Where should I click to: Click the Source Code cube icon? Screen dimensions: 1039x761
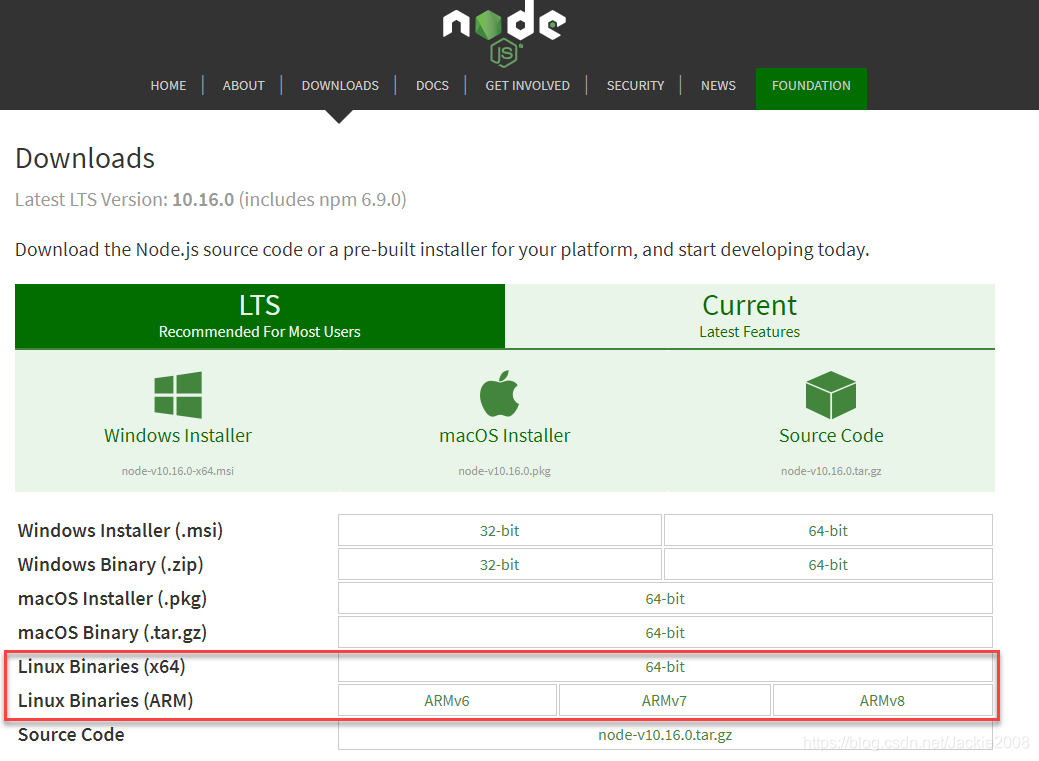click(x=831, y=394)
